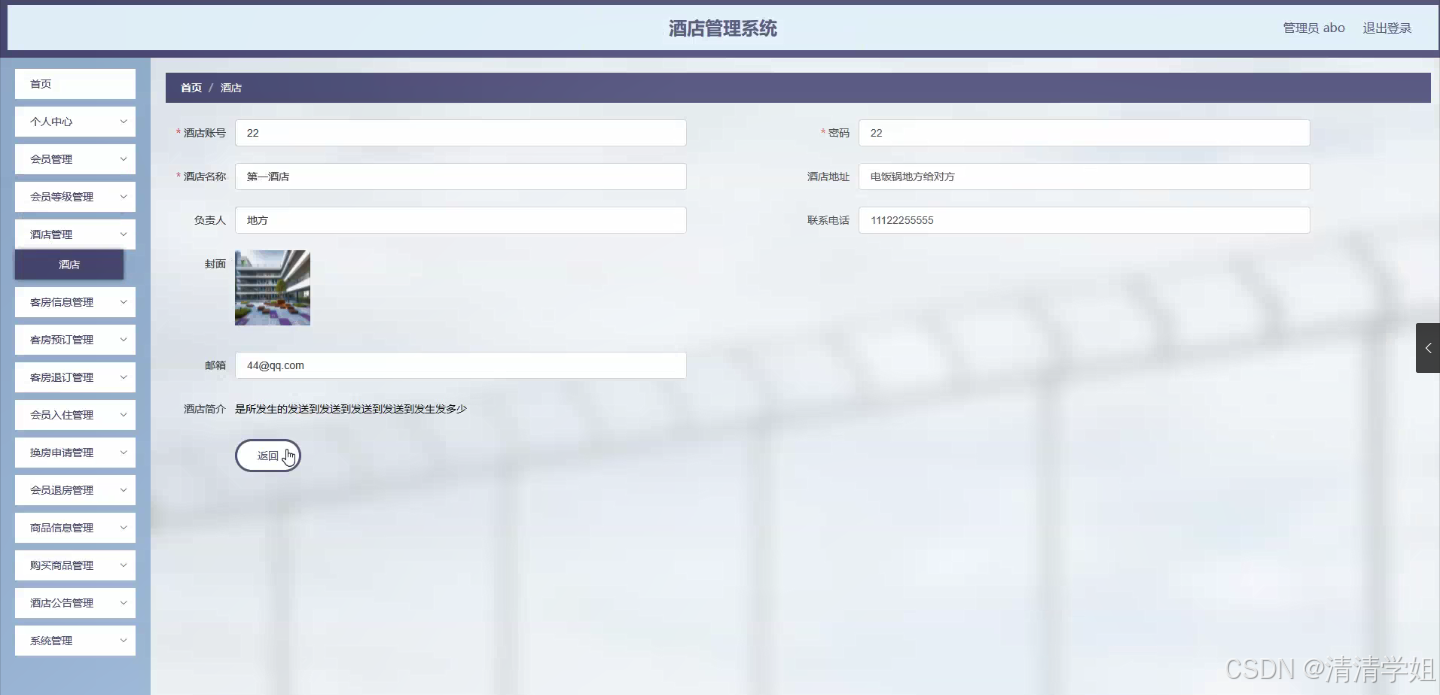Viewport: 1440px width, 695px height.
Task: Collapse the 酒店管理 sidebar section
Action: (x=74, y=233)
